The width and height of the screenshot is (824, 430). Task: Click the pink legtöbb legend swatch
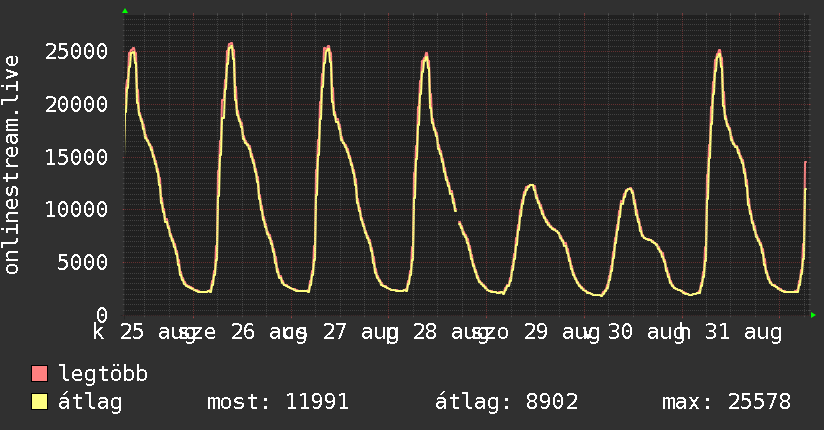[x=39, y=373]
